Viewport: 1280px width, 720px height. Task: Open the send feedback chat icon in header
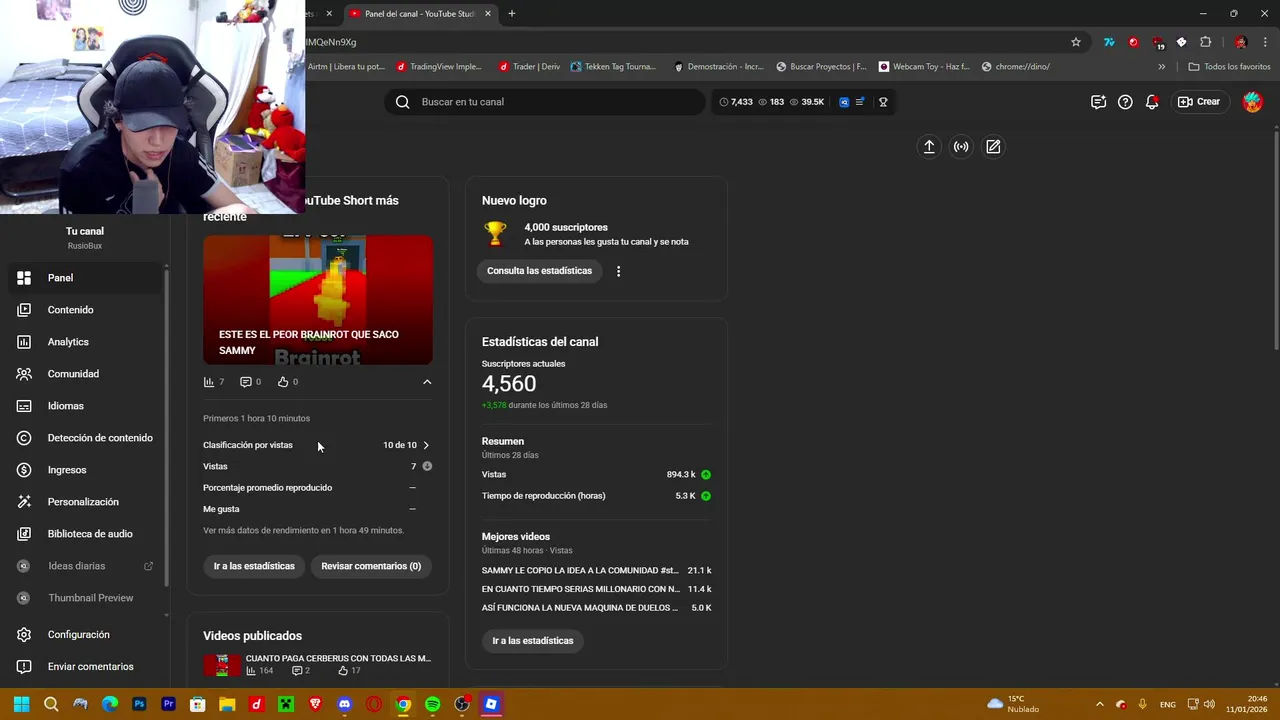pos(1098,102)
